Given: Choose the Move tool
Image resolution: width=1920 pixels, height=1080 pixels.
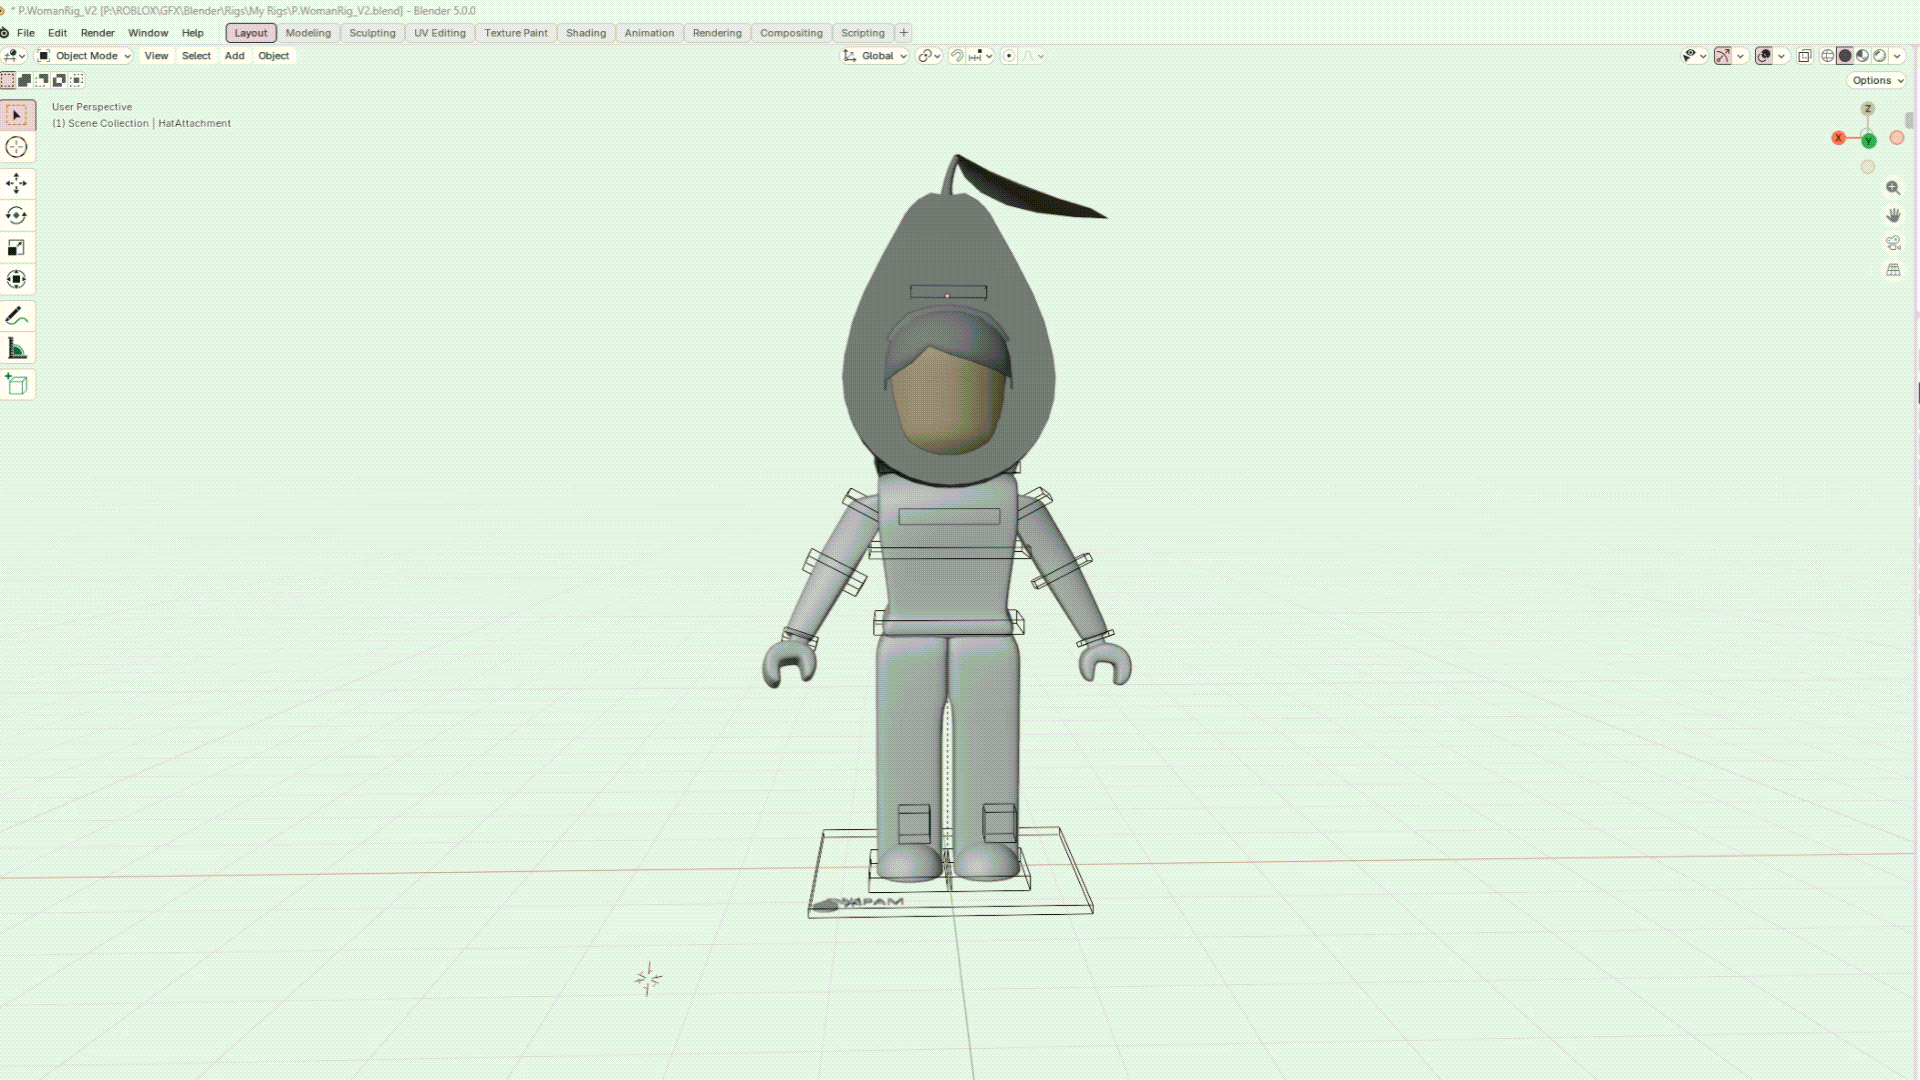Looking at the screenshot, I should pos(17,183).
